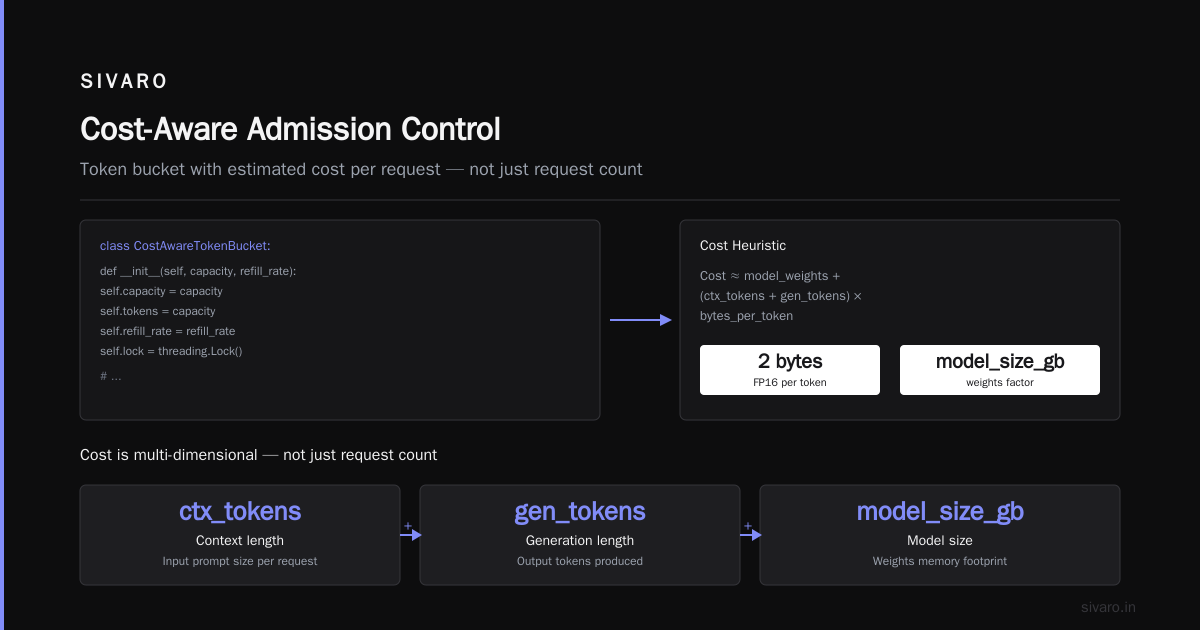Click the plus arrow after ctx_tokens card
This screenshot has width=1200, height=630.
(410, 532)
